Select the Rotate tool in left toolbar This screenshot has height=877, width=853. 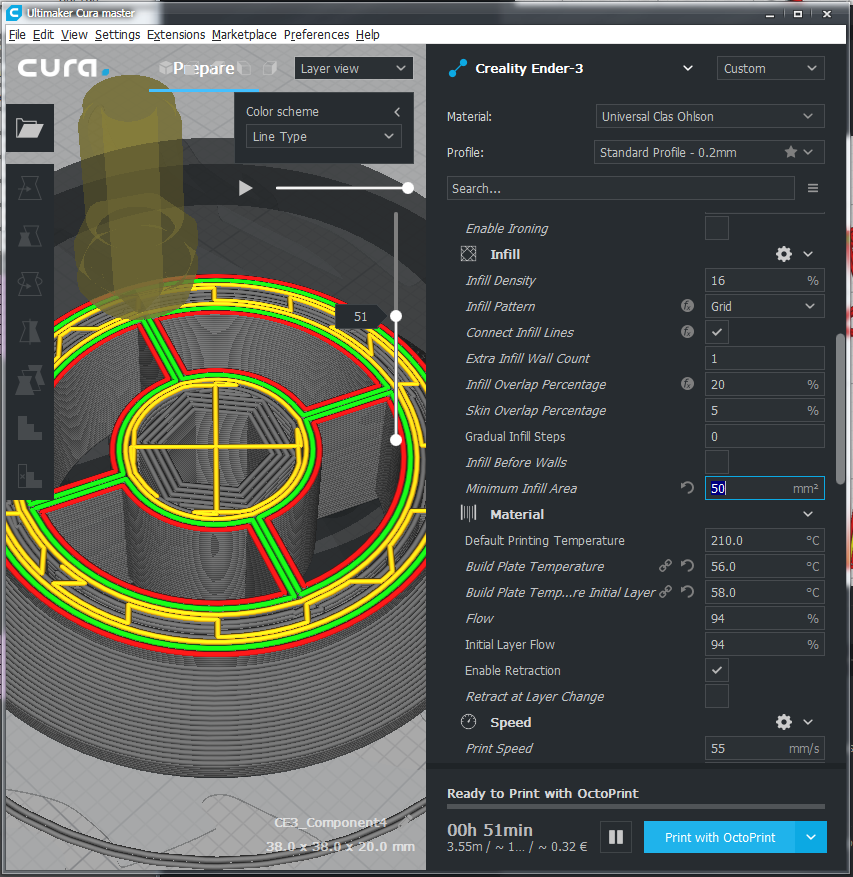30,284
